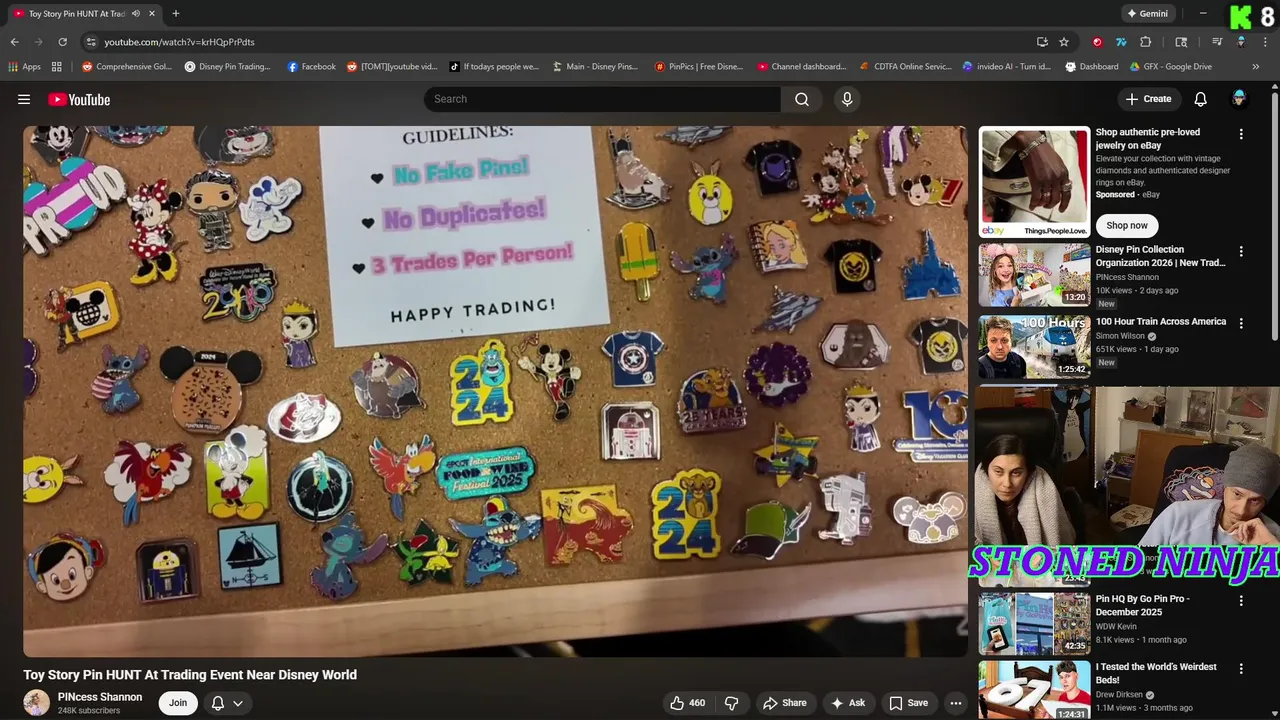1280x720 pixels.
Task: Click the blue extension icon in toolbar
Action: tap(1121, 42)
